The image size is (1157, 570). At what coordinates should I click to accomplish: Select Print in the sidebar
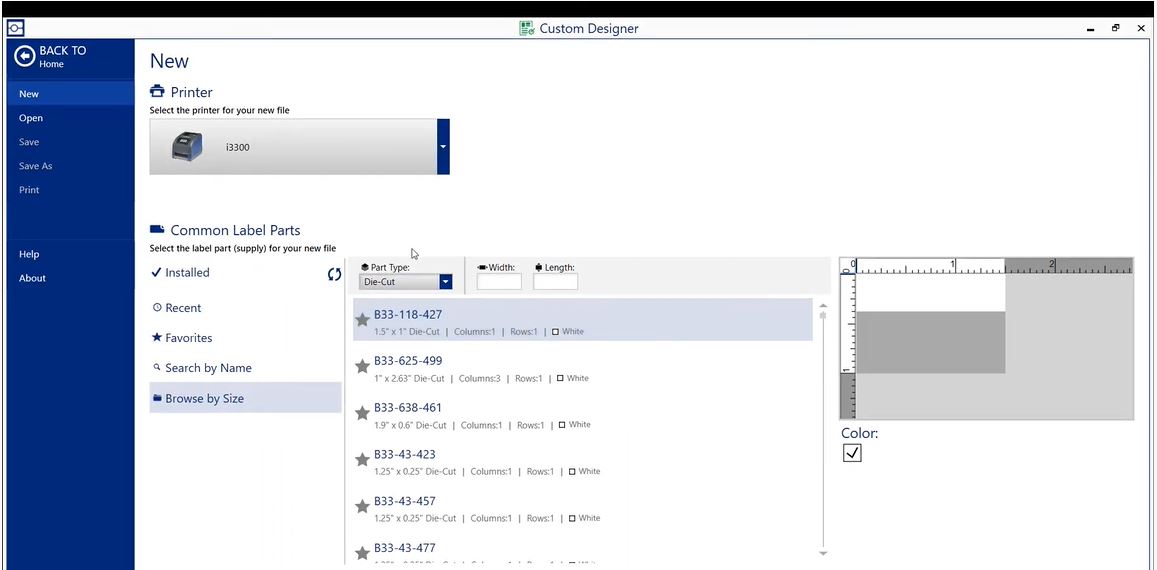click(x=70, y=190)
